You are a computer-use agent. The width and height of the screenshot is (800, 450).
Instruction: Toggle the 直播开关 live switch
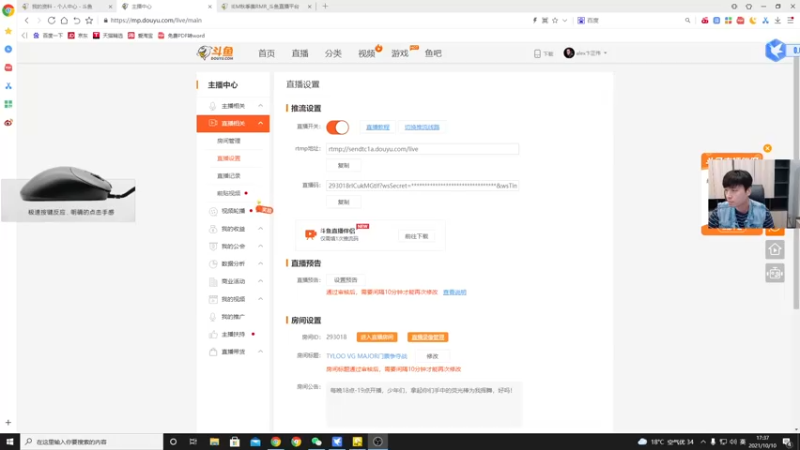[337, 127]
